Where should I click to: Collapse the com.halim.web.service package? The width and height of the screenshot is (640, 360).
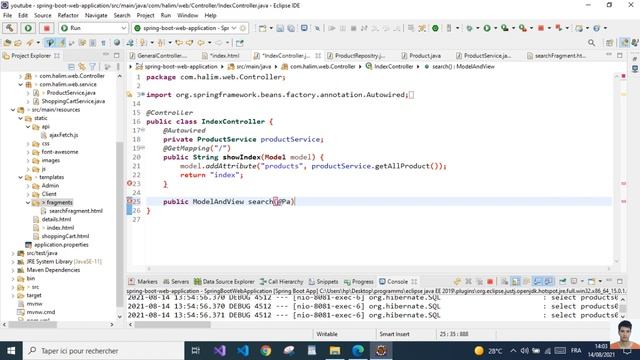point(20,84)
